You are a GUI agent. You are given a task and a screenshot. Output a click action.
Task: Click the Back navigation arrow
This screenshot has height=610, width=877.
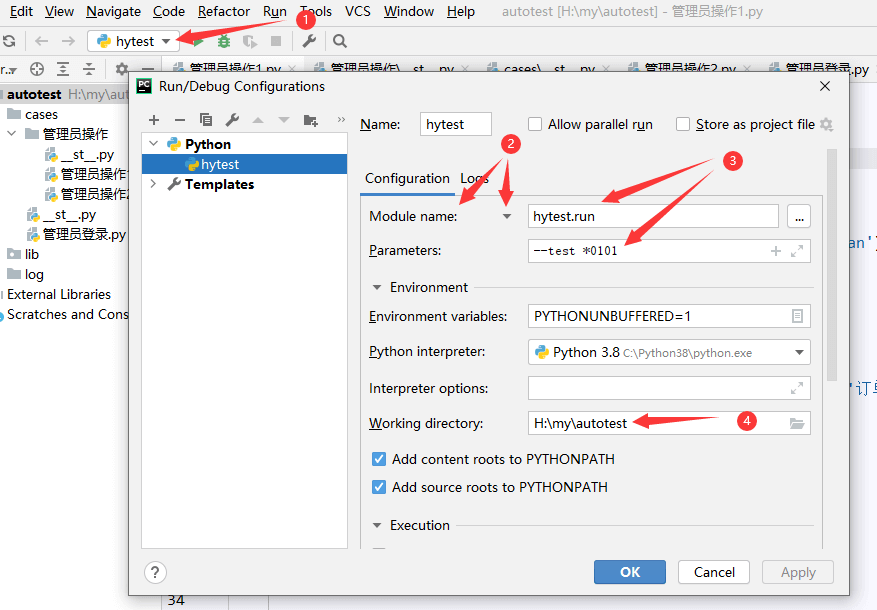(x=41, y=41)
